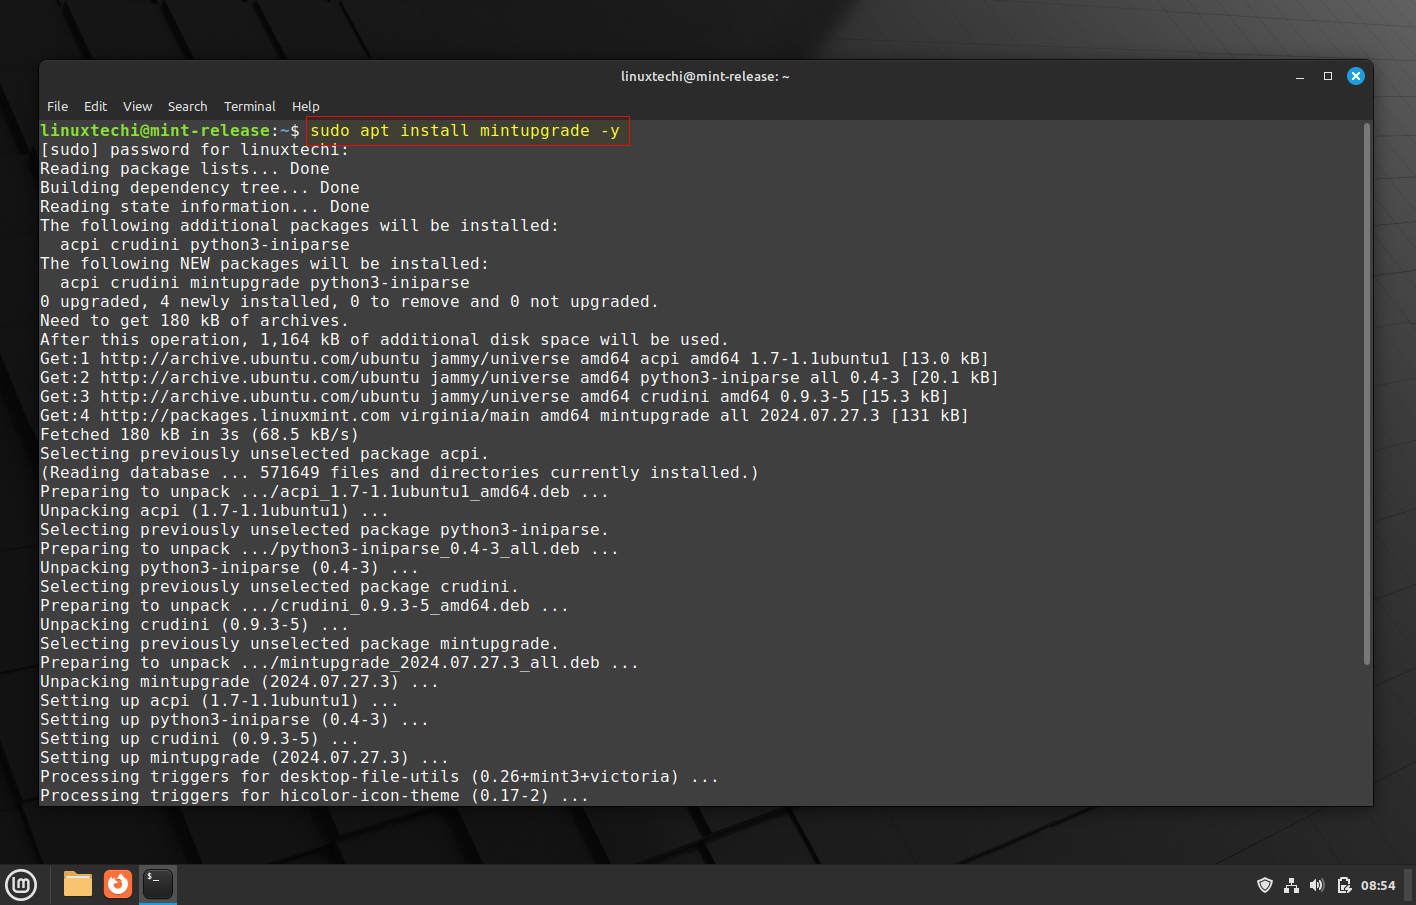
Task: Click the line '[sudo] password for linuxtechi:'
Action: [195, 150]
